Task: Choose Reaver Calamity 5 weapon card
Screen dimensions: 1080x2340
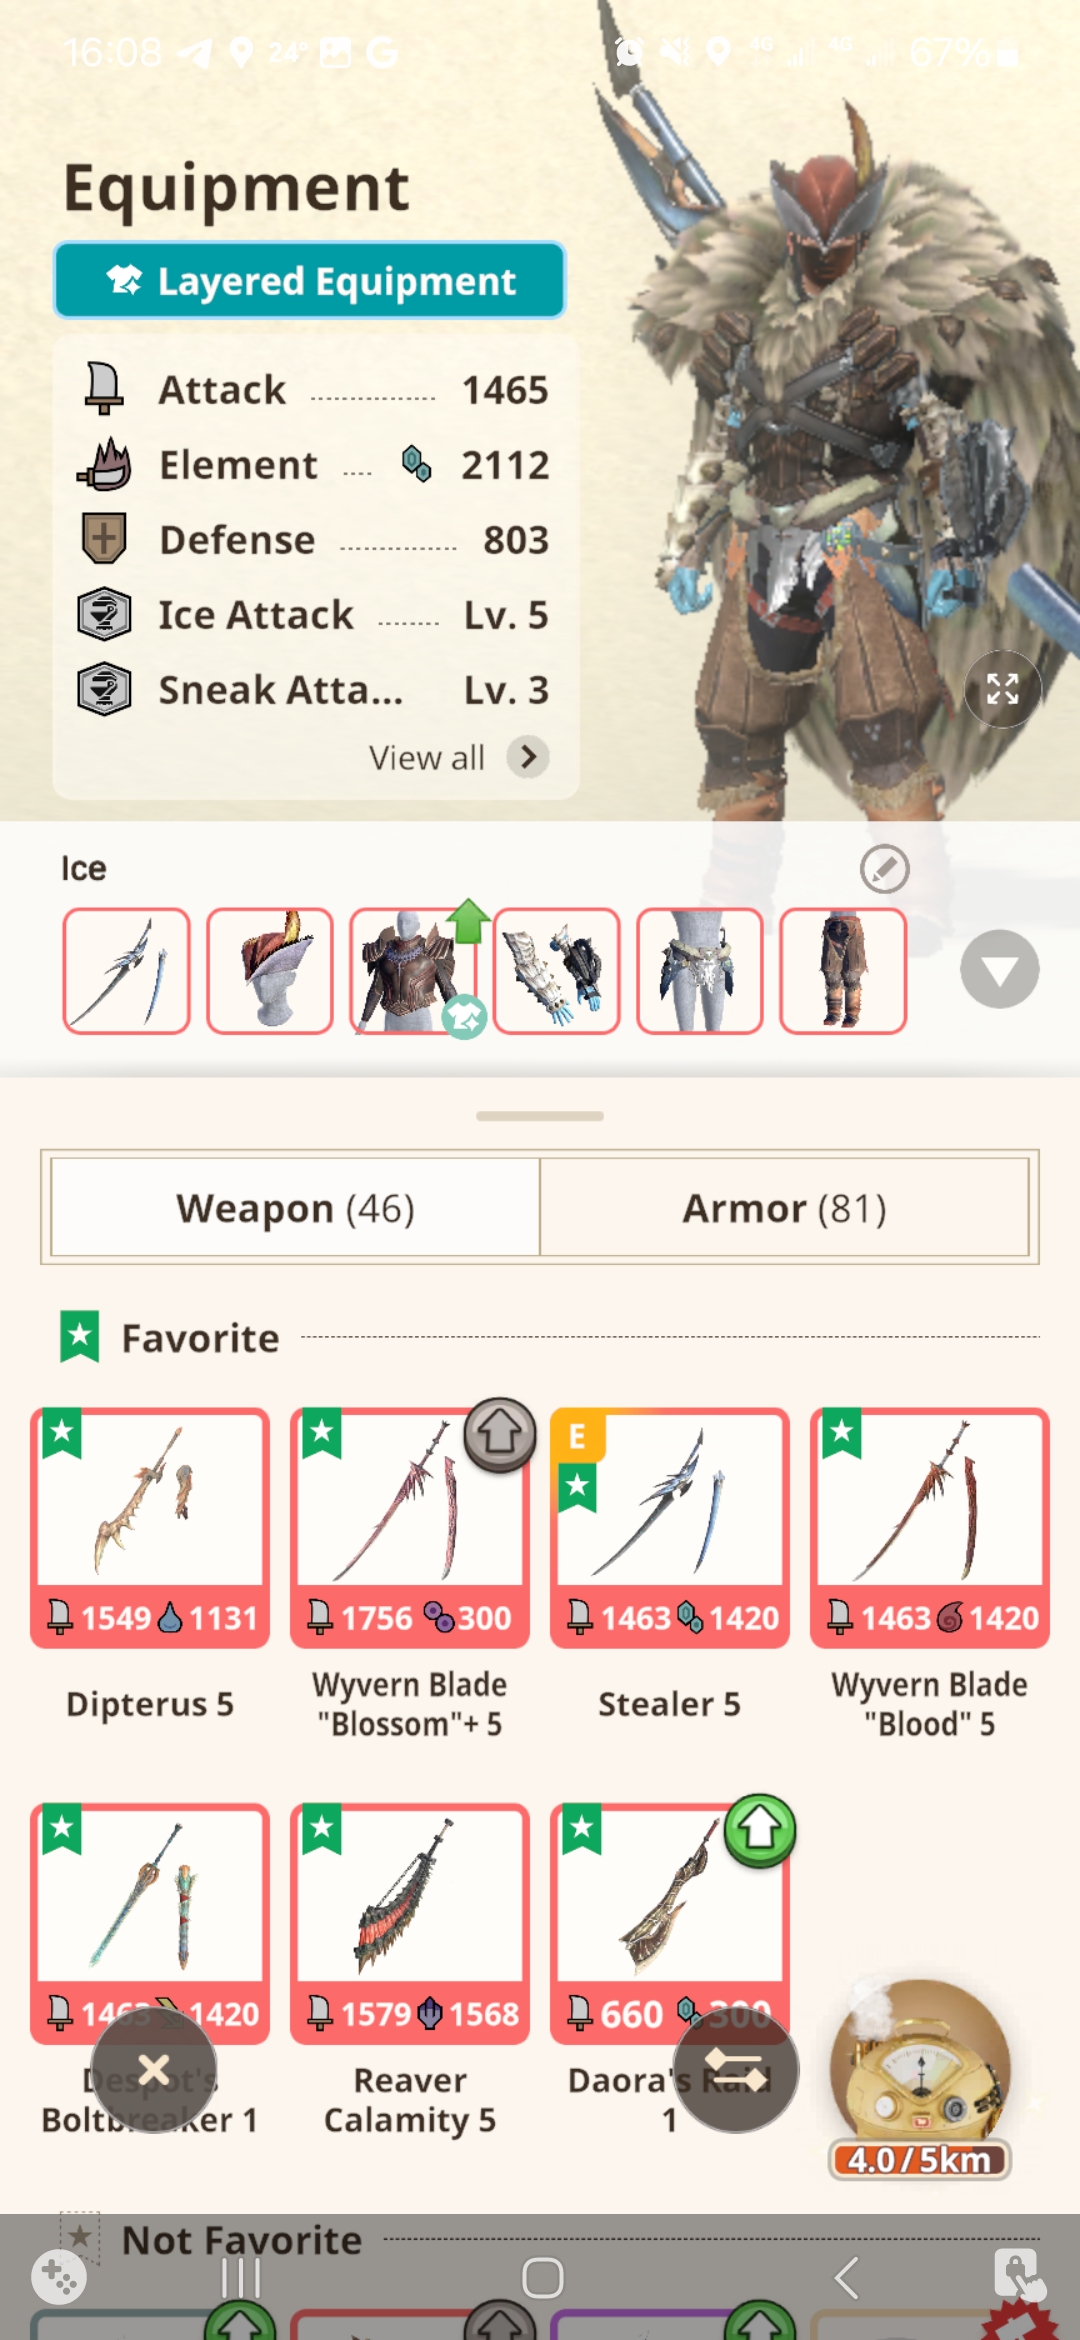Action: pyautogui.click(x=410, y=1924)
